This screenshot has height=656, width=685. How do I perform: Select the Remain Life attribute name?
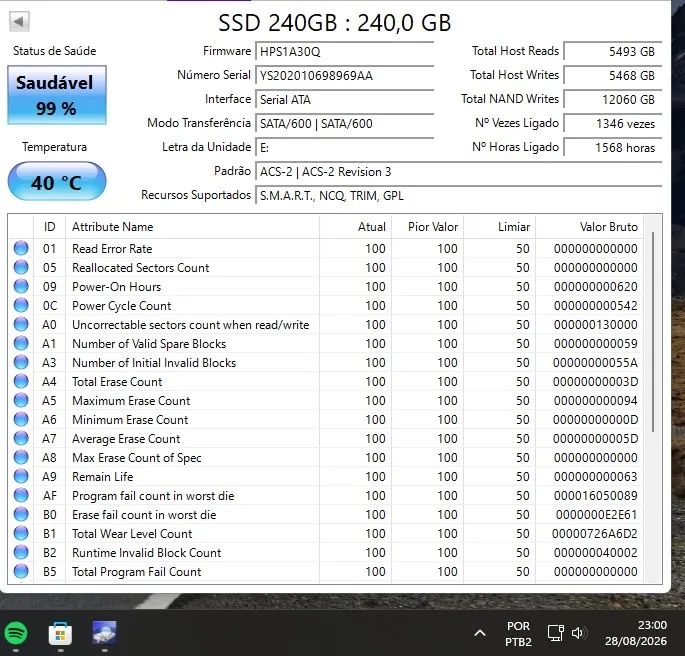tap(103, 476)
